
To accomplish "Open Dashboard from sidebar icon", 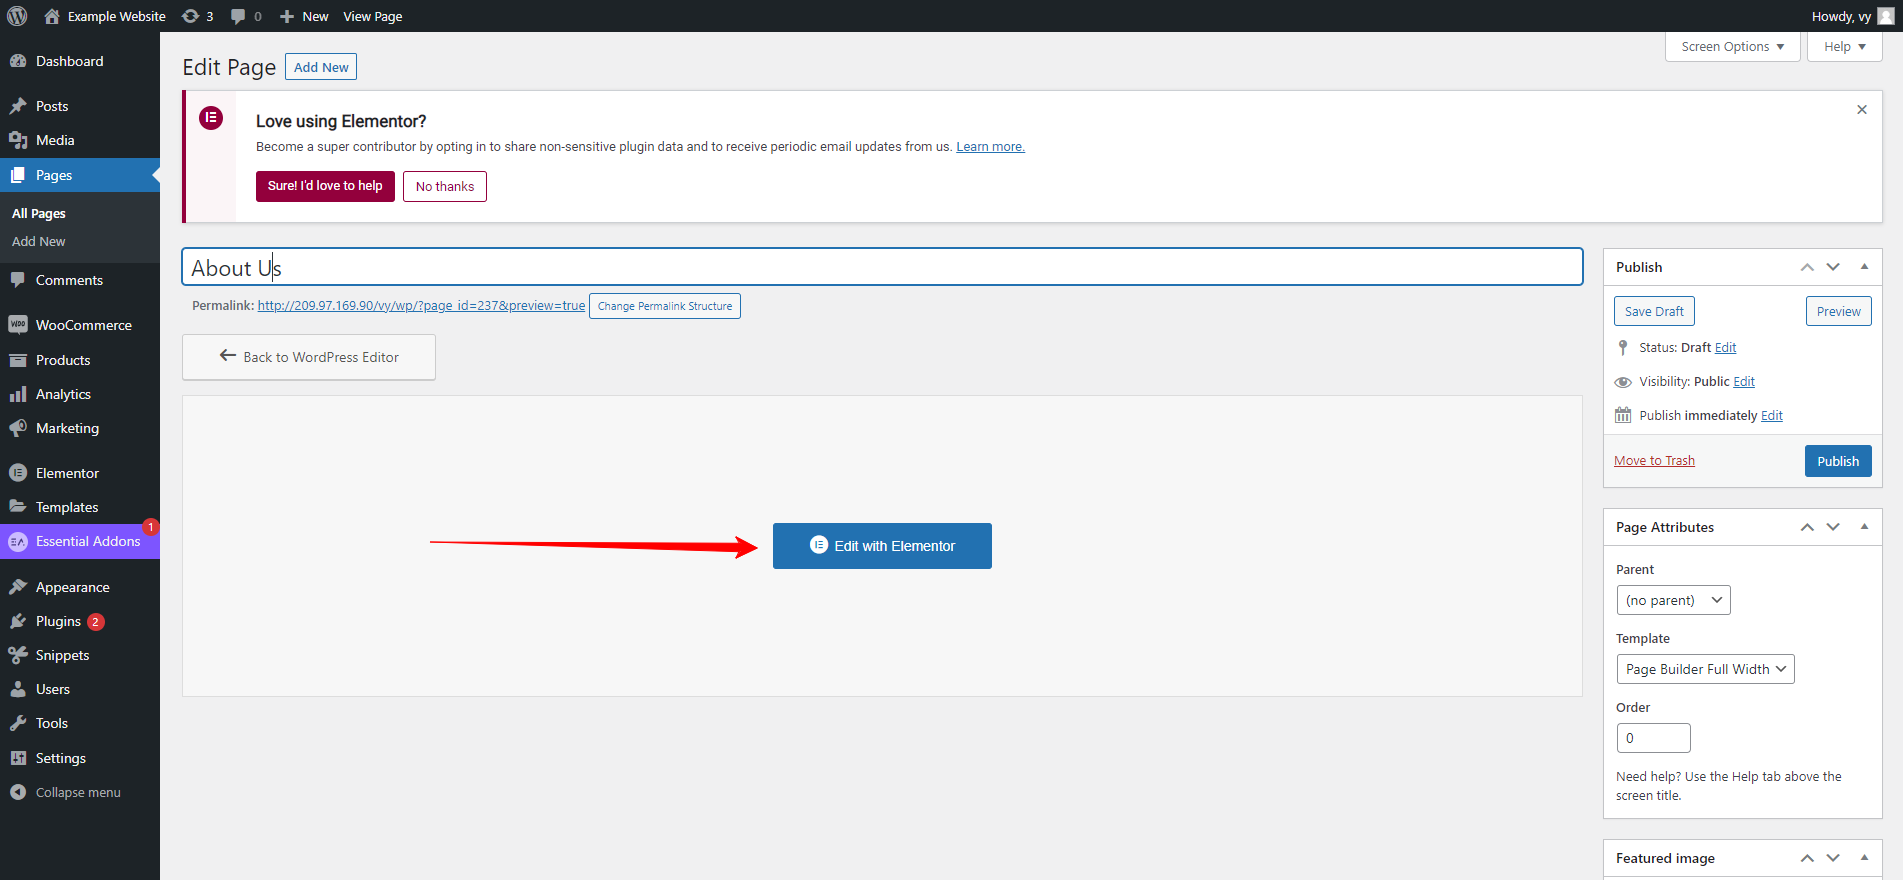I will click(x=18, y=61).
